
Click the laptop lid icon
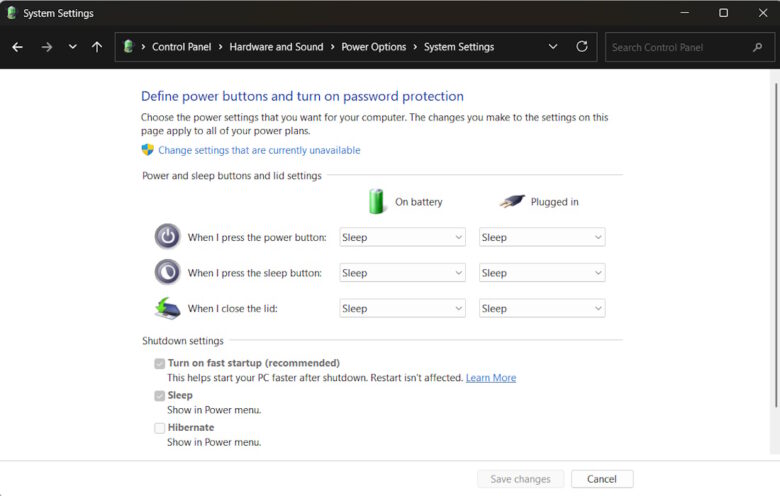(x=168, y=308)
